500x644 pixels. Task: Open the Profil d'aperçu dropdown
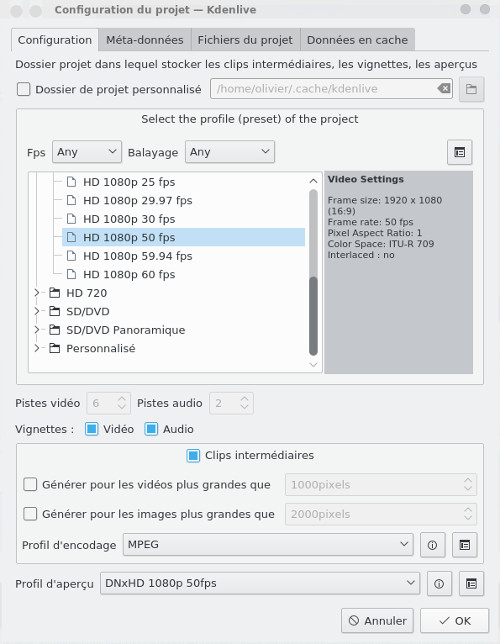point(260,583)
